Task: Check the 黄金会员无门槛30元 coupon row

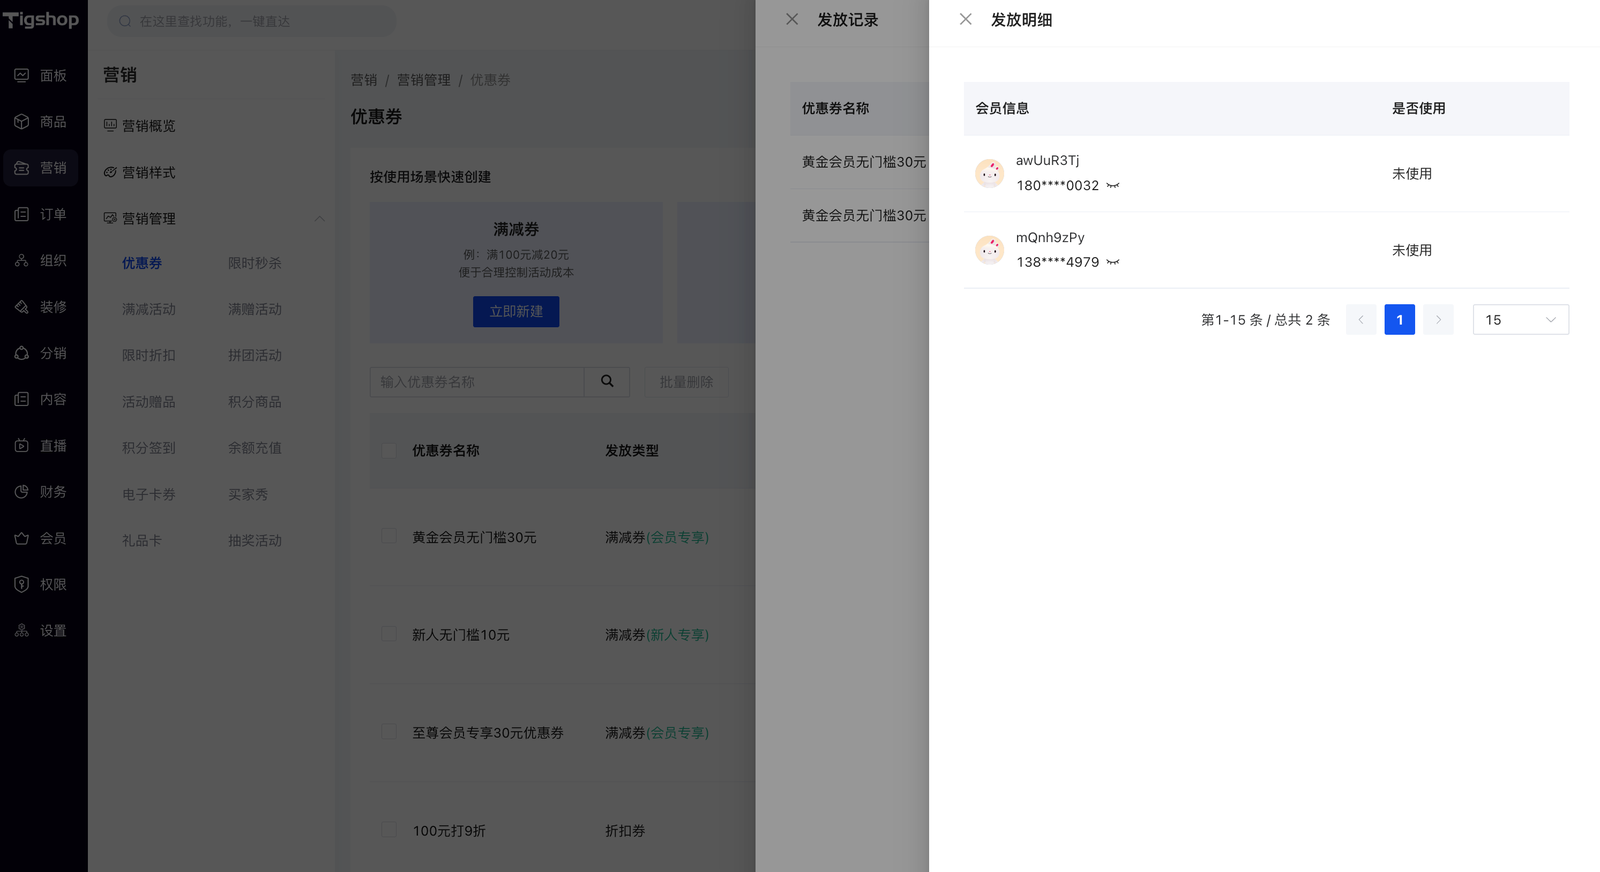Action: click(x=389, y=537)
